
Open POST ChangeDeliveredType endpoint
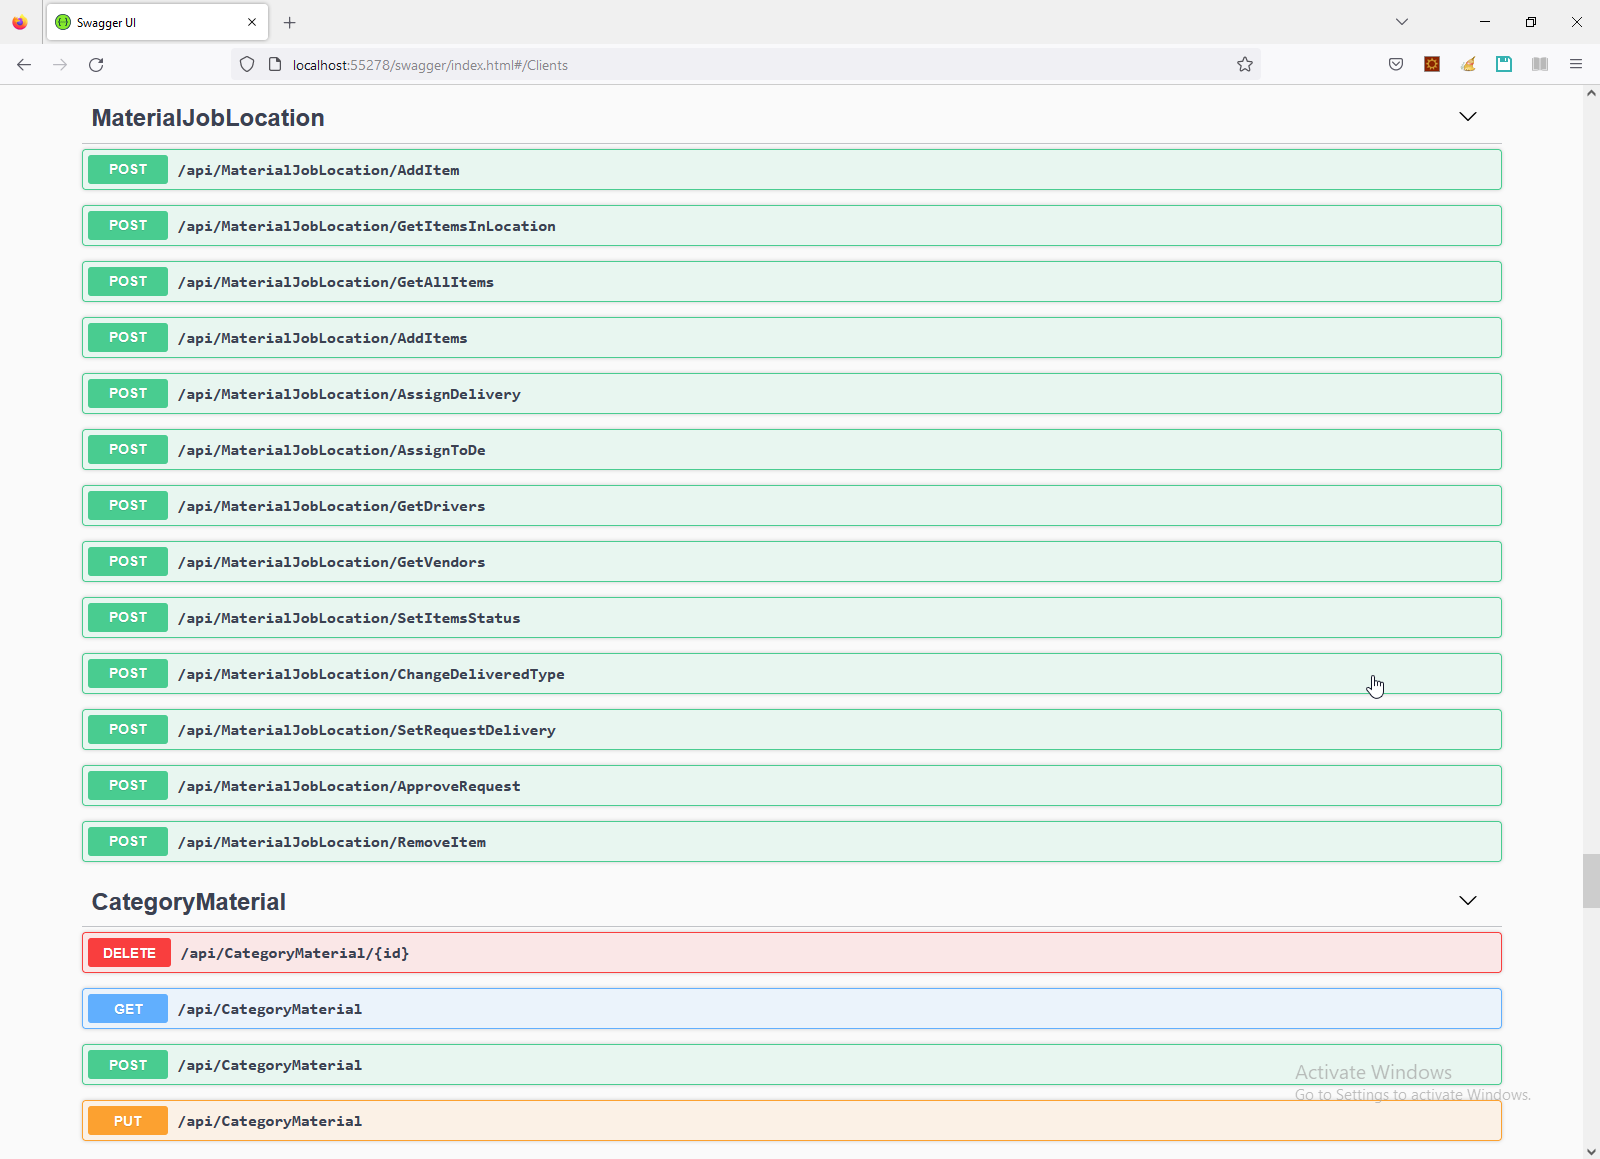pos(792,674)
